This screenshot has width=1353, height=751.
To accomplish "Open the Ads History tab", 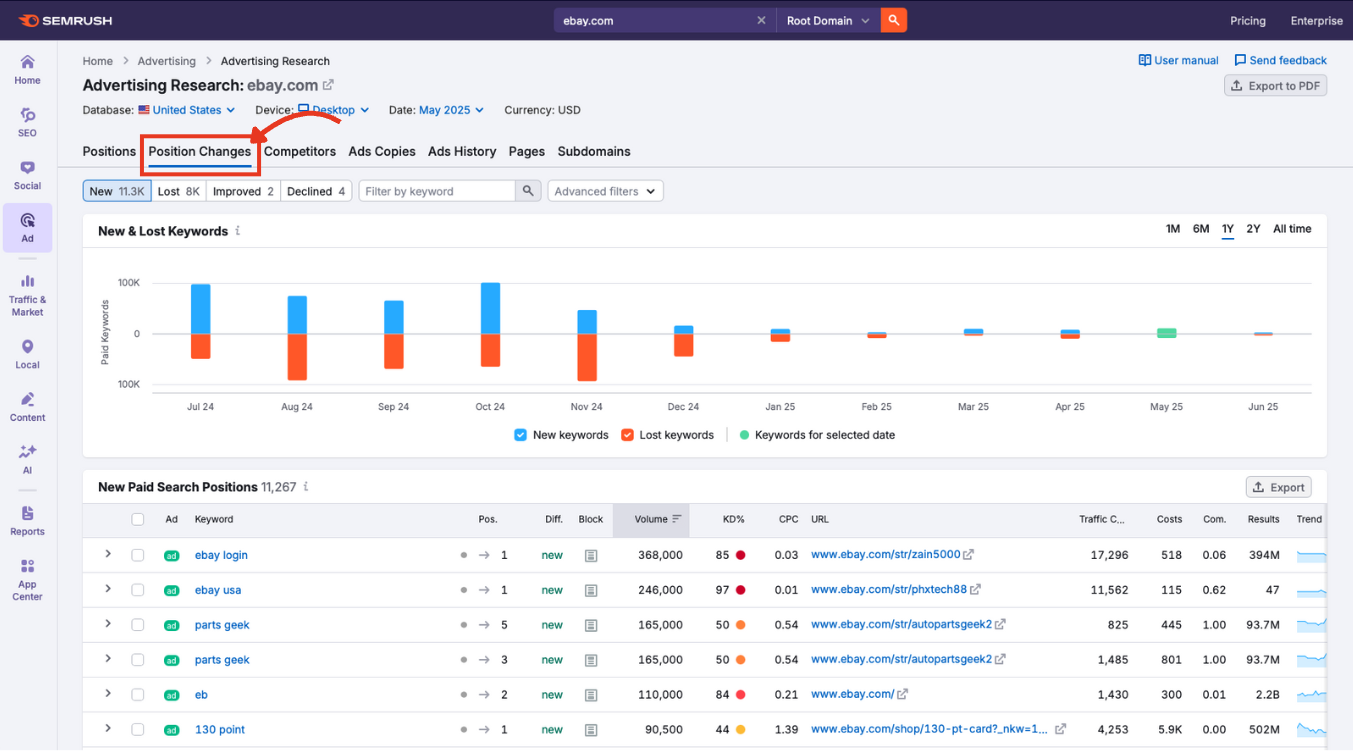I will point(461,151).
